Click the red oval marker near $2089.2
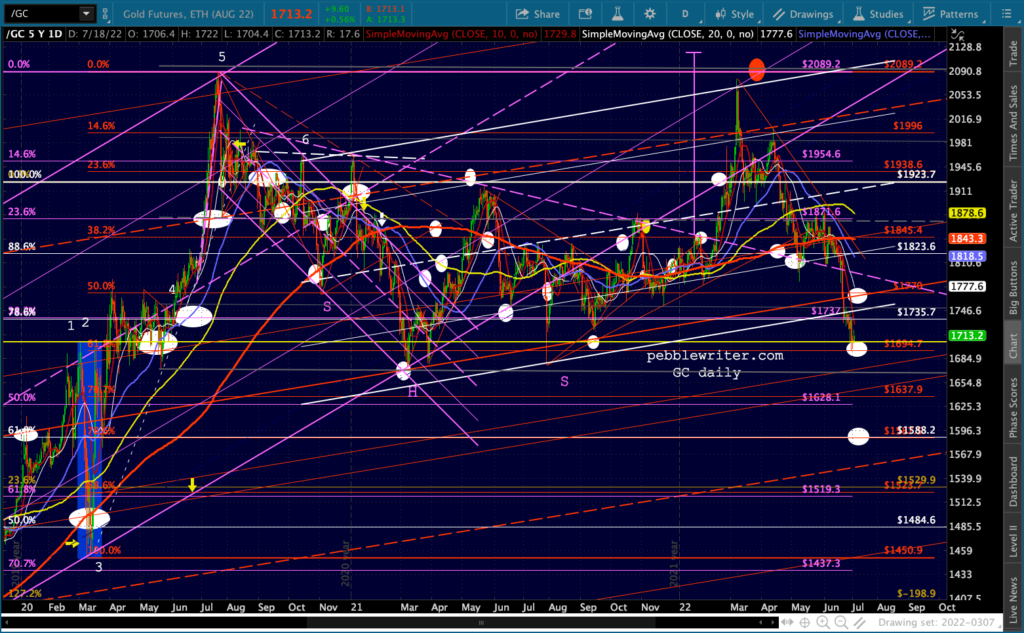The image size is (1024, 633). 756,69
